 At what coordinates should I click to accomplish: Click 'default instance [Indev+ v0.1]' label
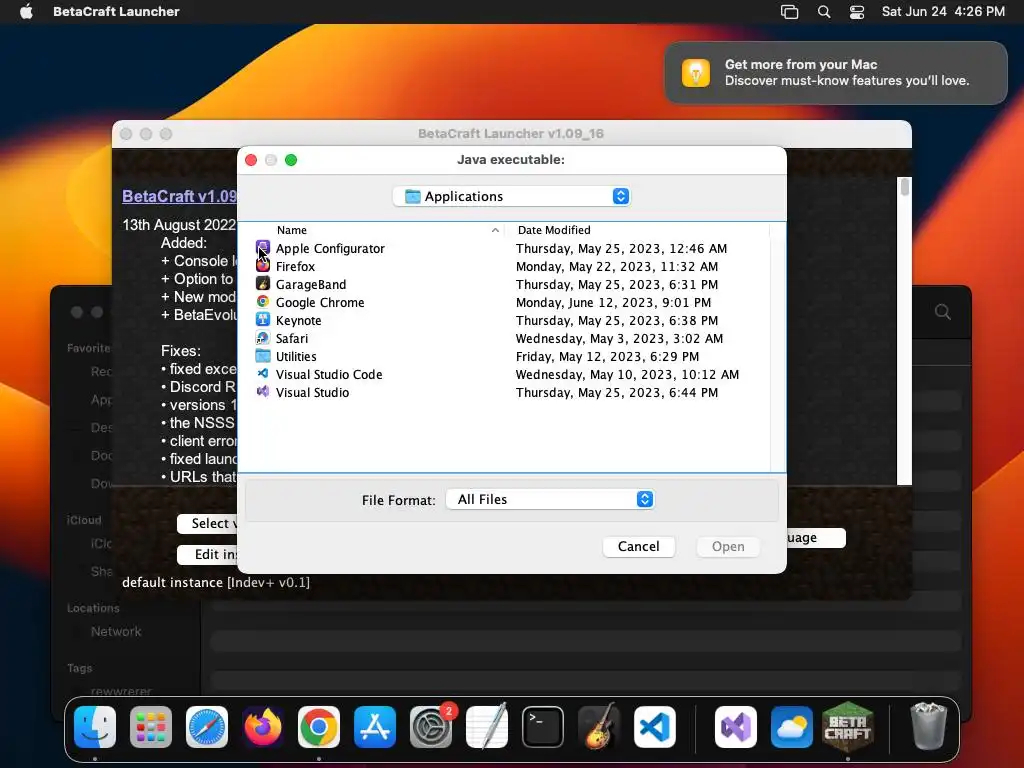[216, 582]
